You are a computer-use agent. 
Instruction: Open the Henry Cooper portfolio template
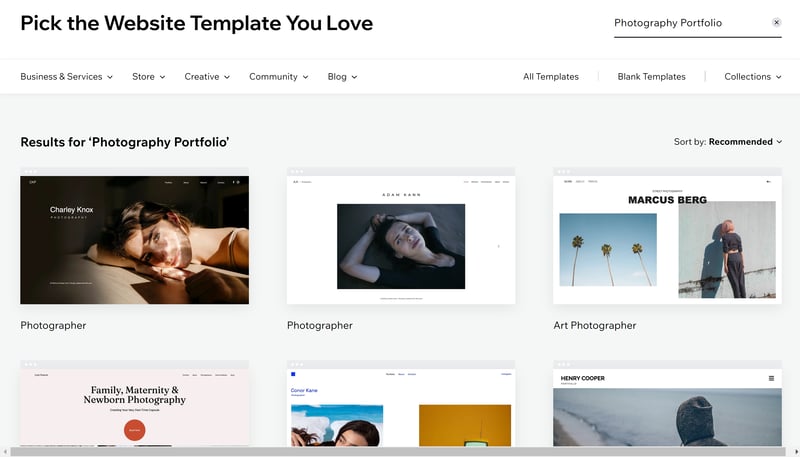tap(667, 403)
